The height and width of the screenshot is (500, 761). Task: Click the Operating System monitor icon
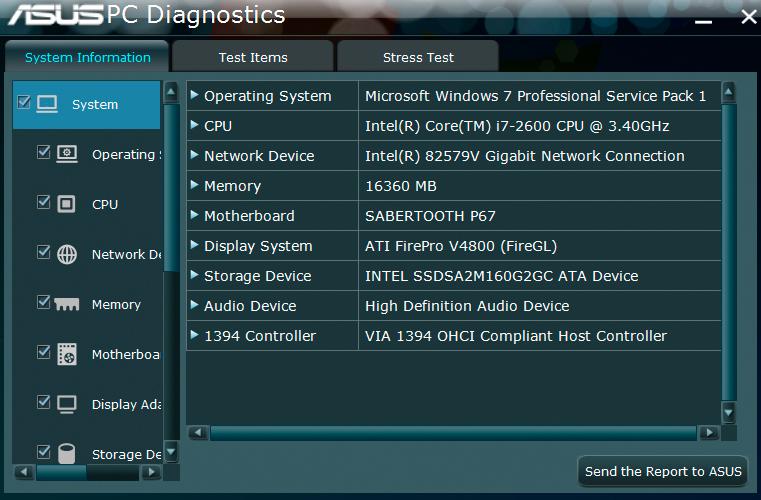(67, 154)
